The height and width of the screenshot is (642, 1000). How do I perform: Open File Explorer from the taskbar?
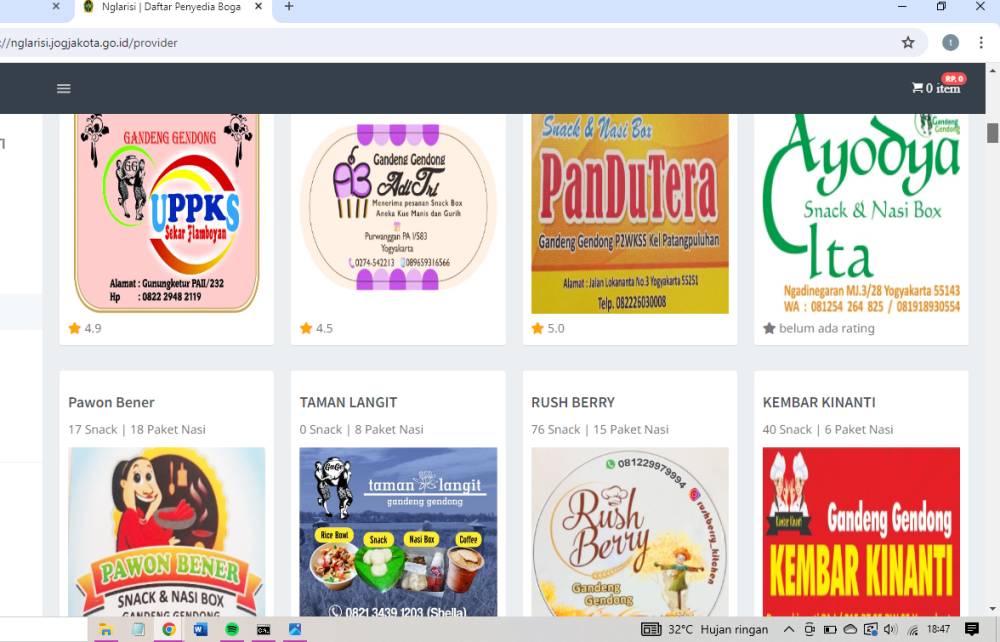click(x=105, y=630)
